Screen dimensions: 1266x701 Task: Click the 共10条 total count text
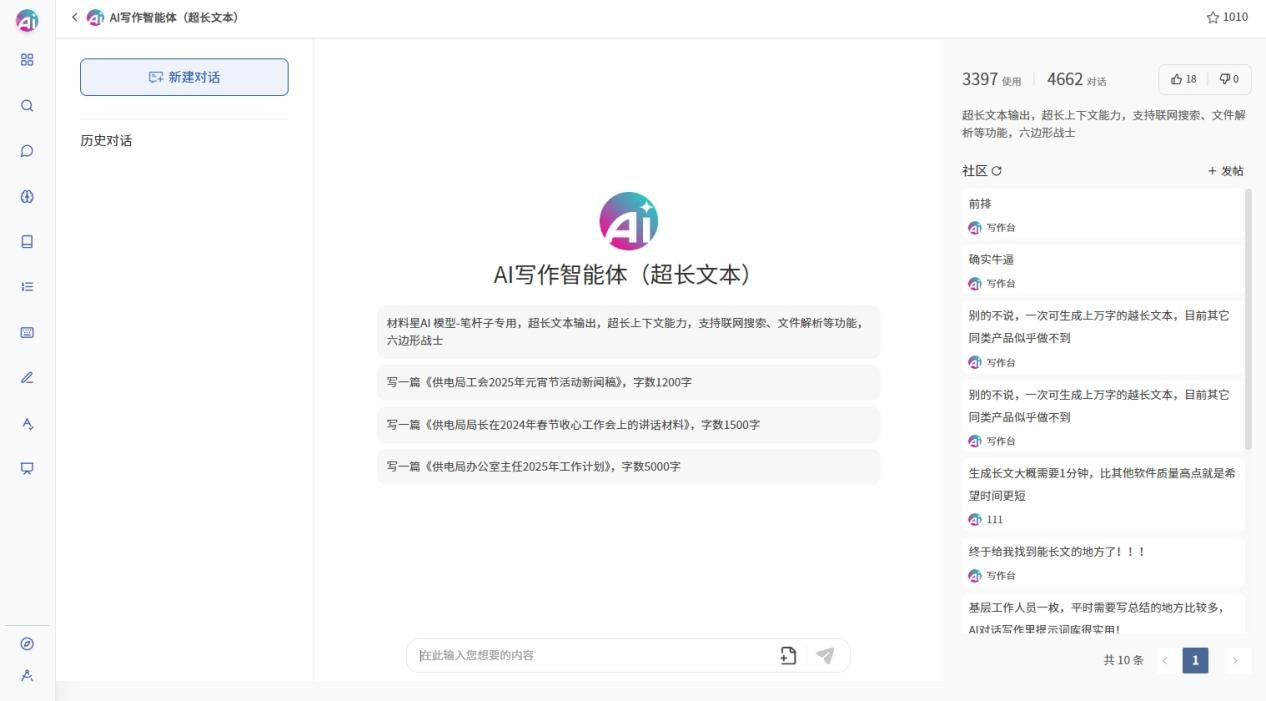click(x=1123, y=660)
